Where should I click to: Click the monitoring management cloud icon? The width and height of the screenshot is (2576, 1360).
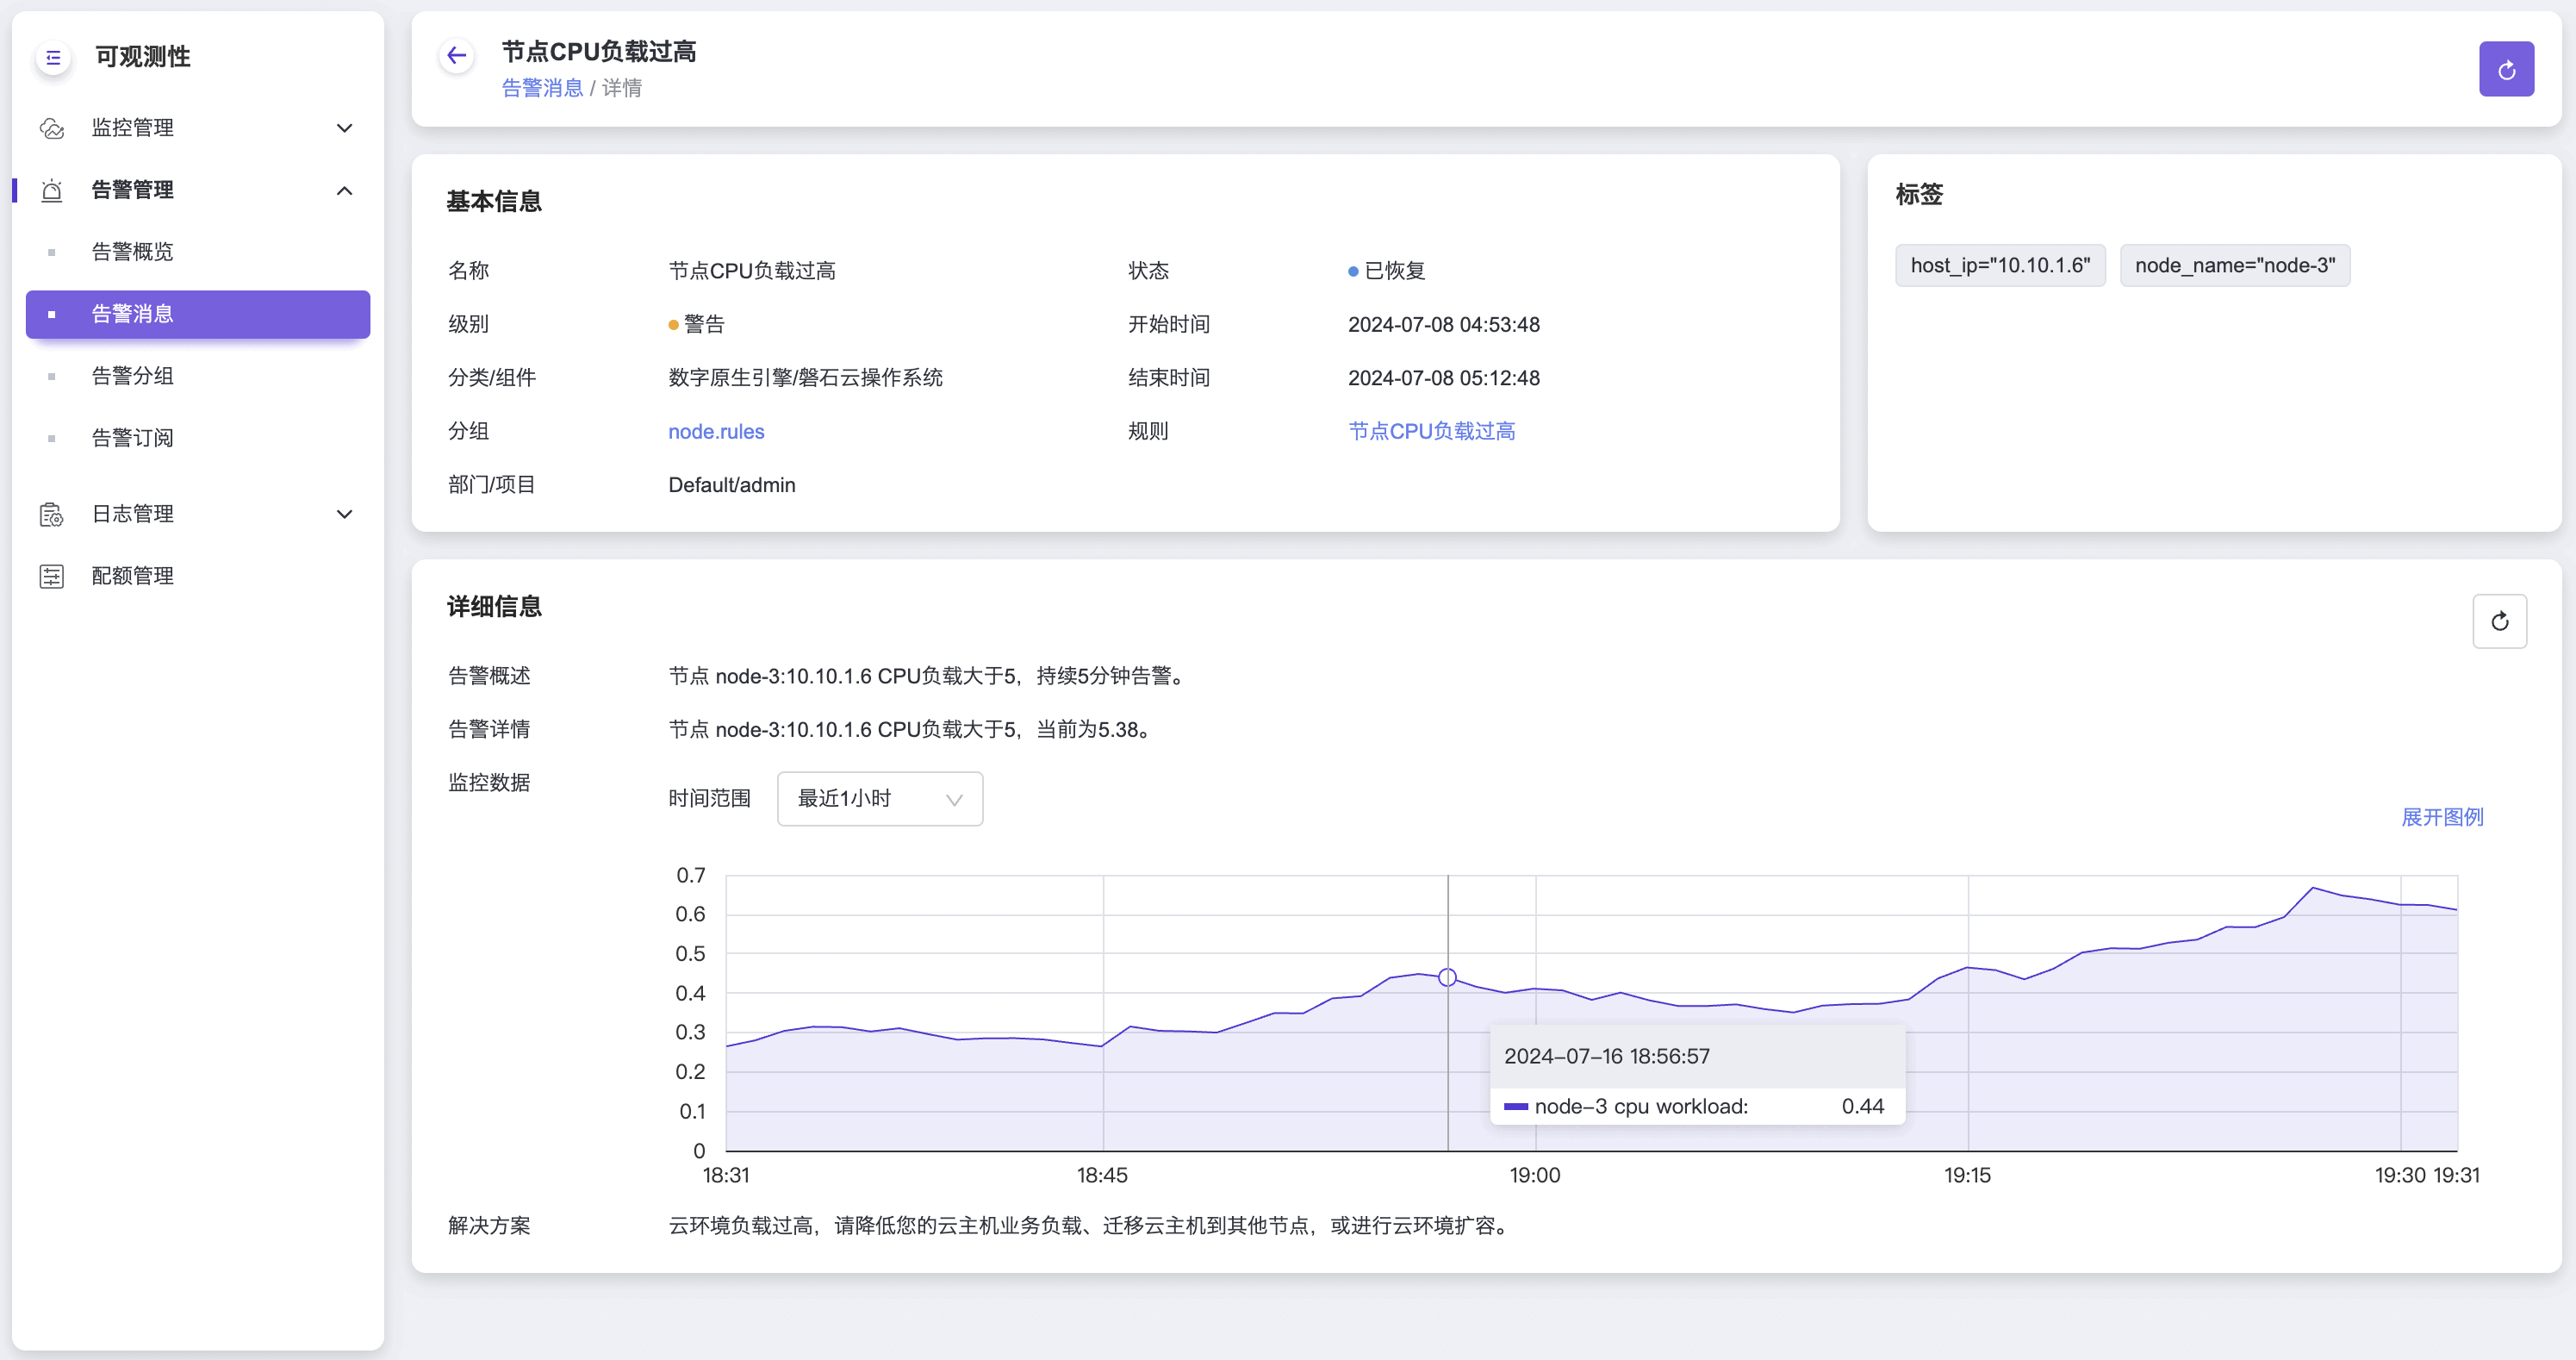pos(52,128)
